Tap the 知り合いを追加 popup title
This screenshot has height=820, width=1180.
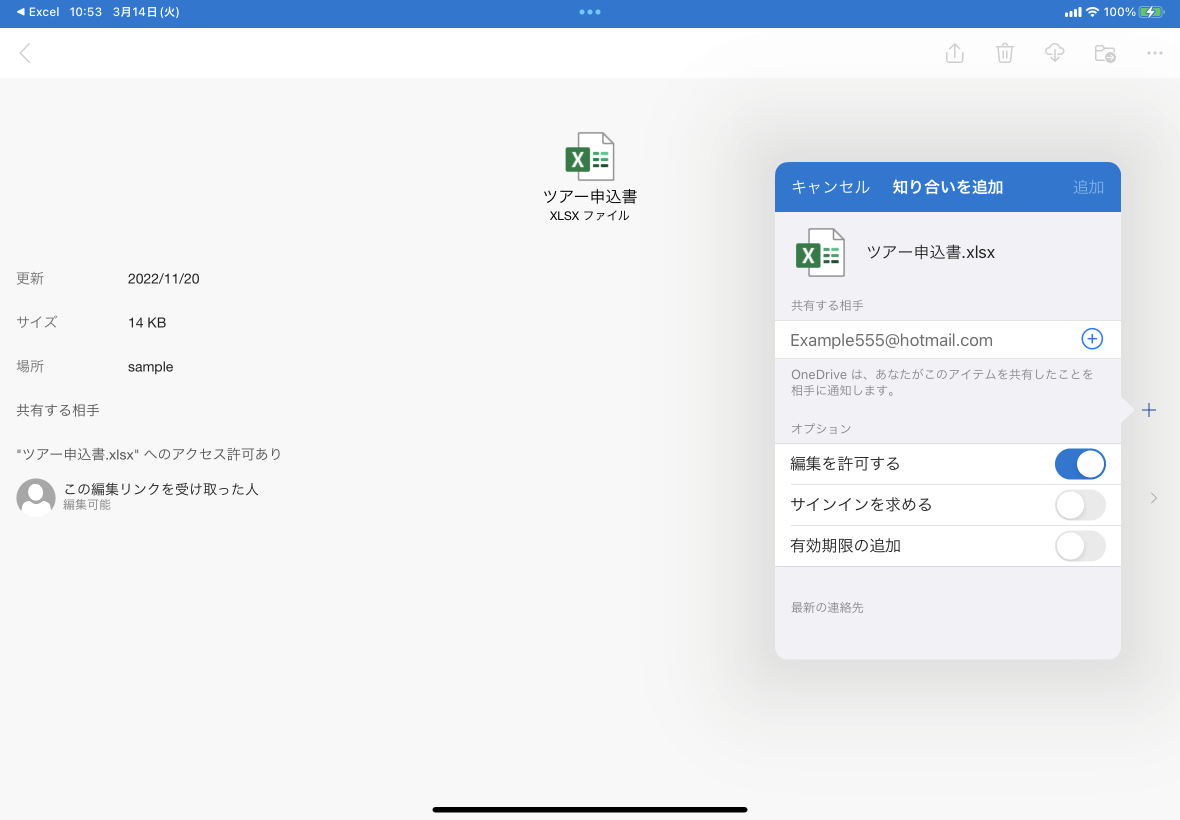pyautogui.click(x=947, y=187)
